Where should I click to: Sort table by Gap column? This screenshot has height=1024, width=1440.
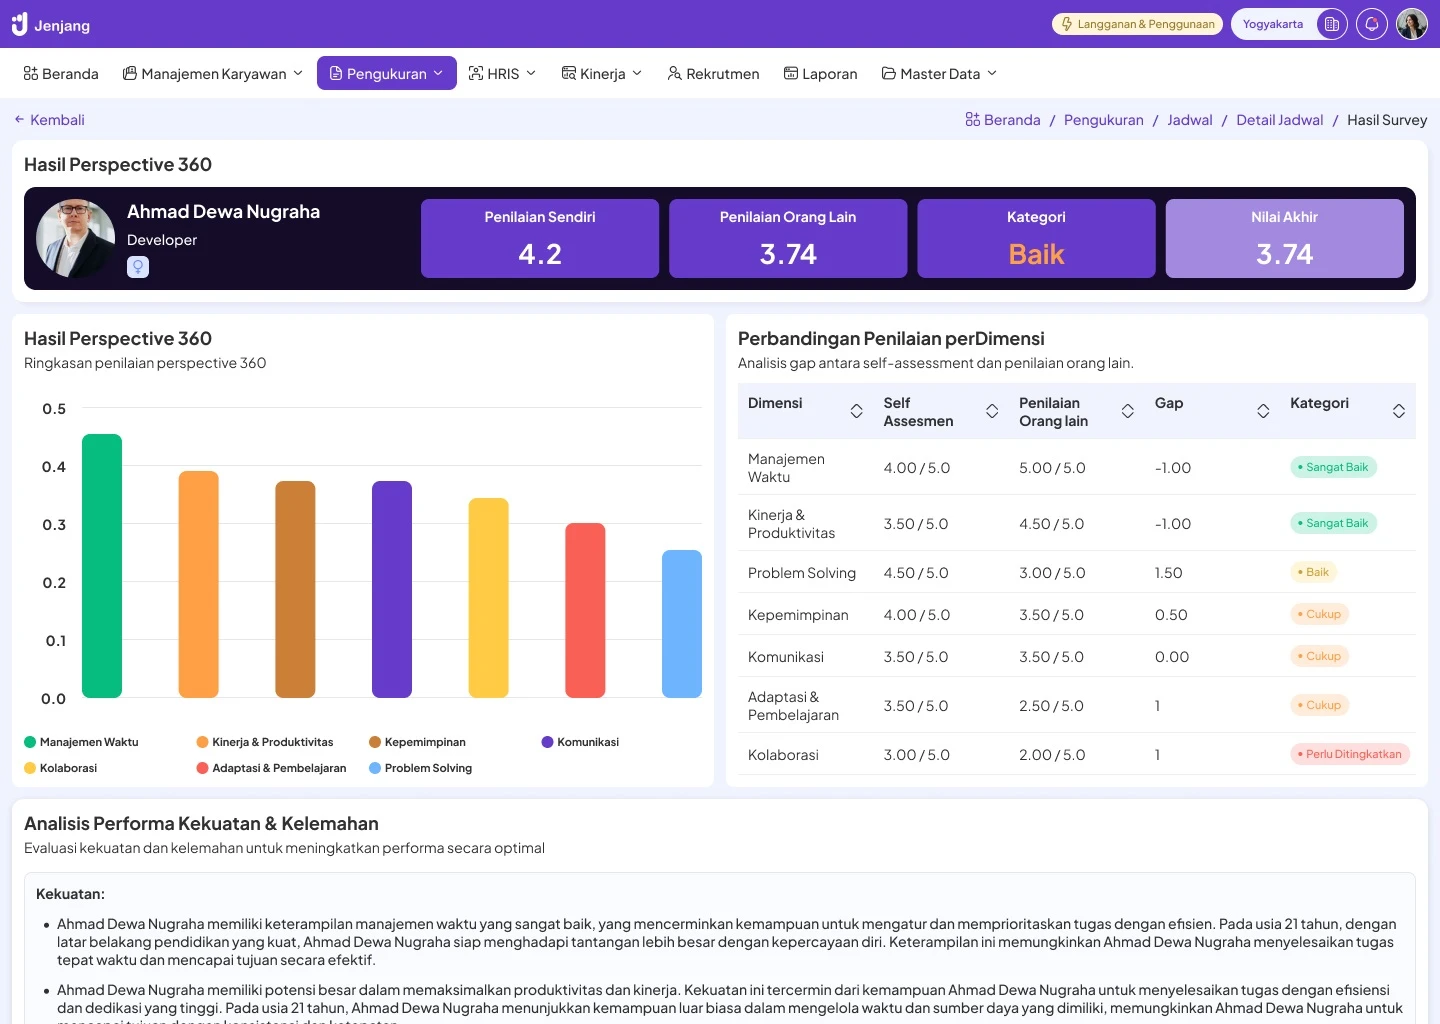click(1263, 411)
